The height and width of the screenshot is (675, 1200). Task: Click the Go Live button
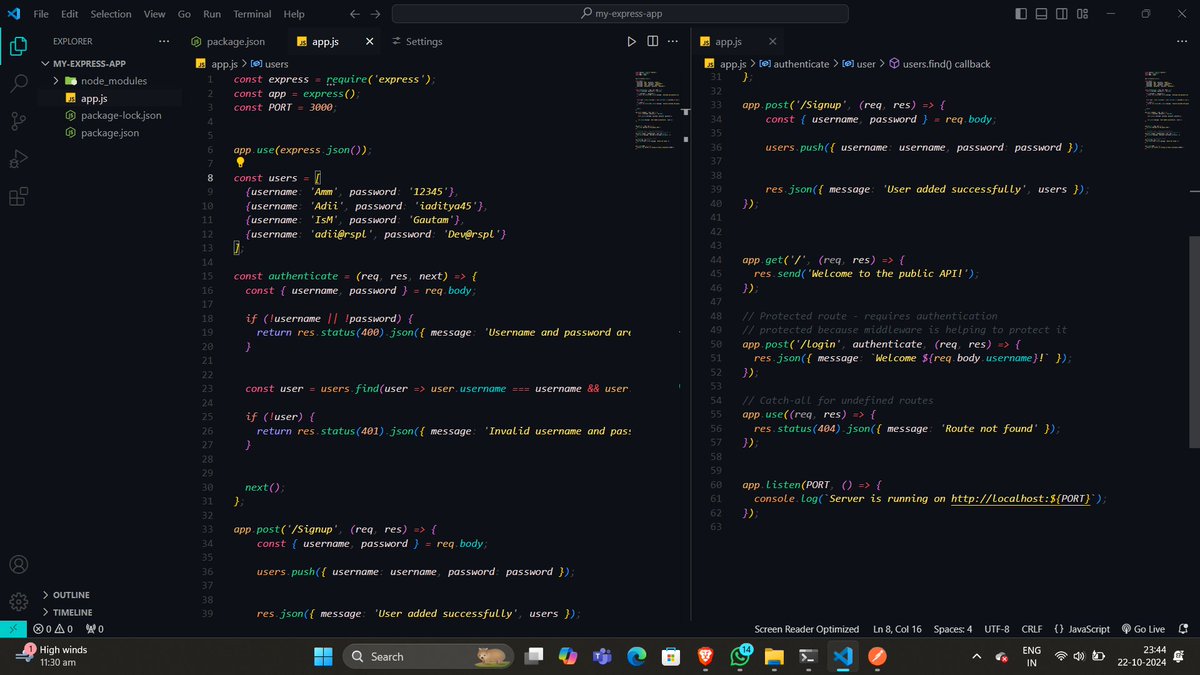[x=1143, y=629]
